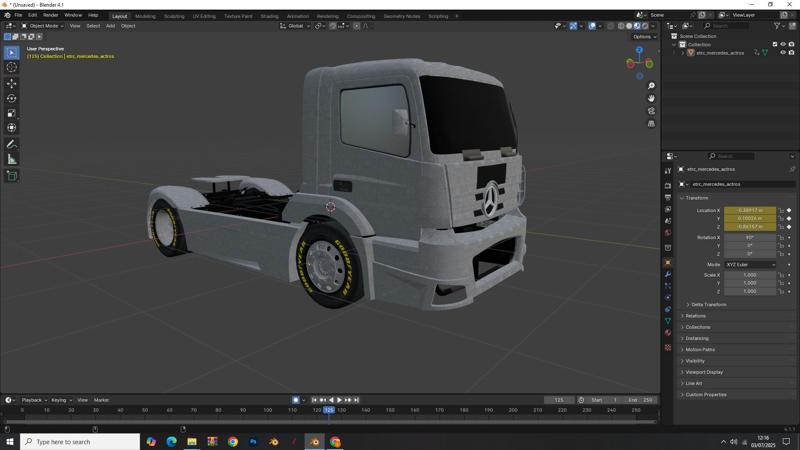Open the viewport Add menu
The image size is (800, 450).
pos(110,26)
